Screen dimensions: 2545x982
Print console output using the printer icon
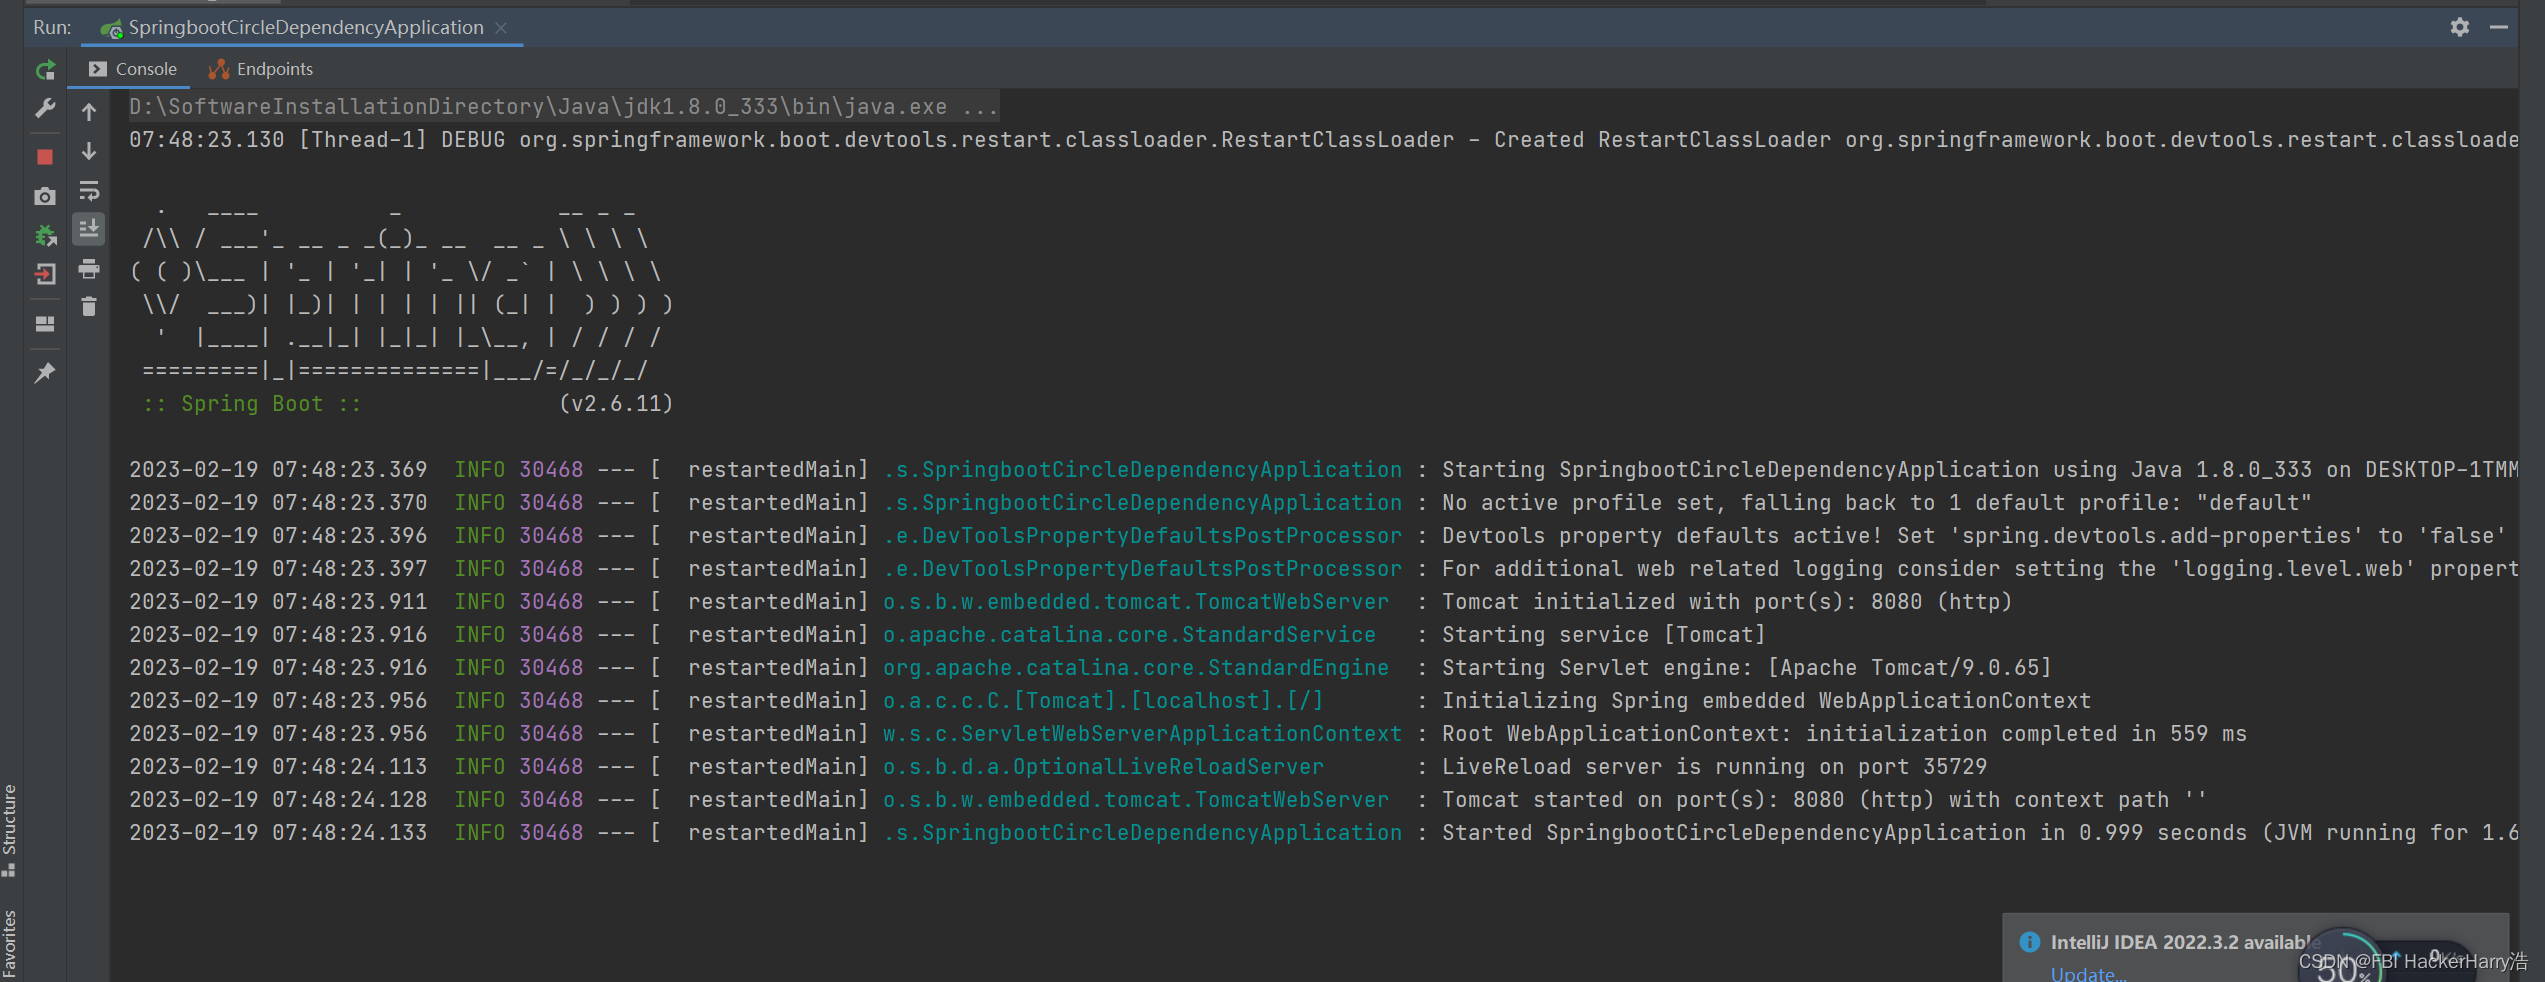tap(89, 268)
